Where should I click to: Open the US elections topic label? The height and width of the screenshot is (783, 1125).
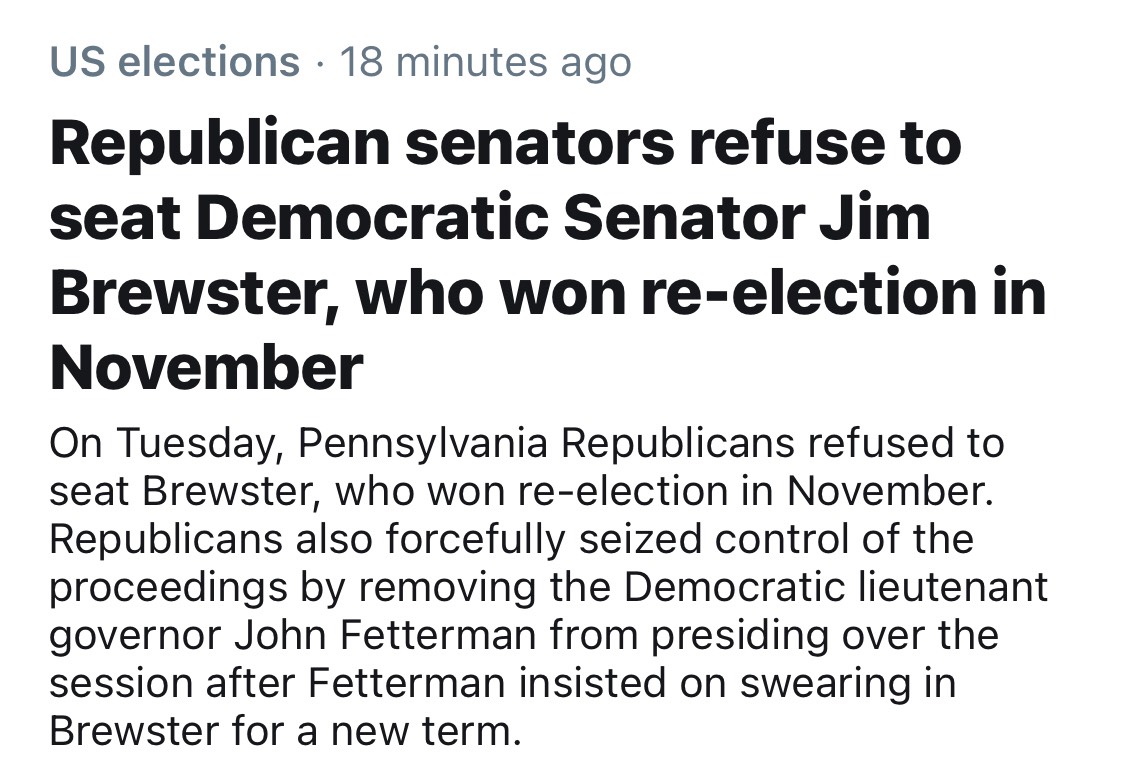174,62
